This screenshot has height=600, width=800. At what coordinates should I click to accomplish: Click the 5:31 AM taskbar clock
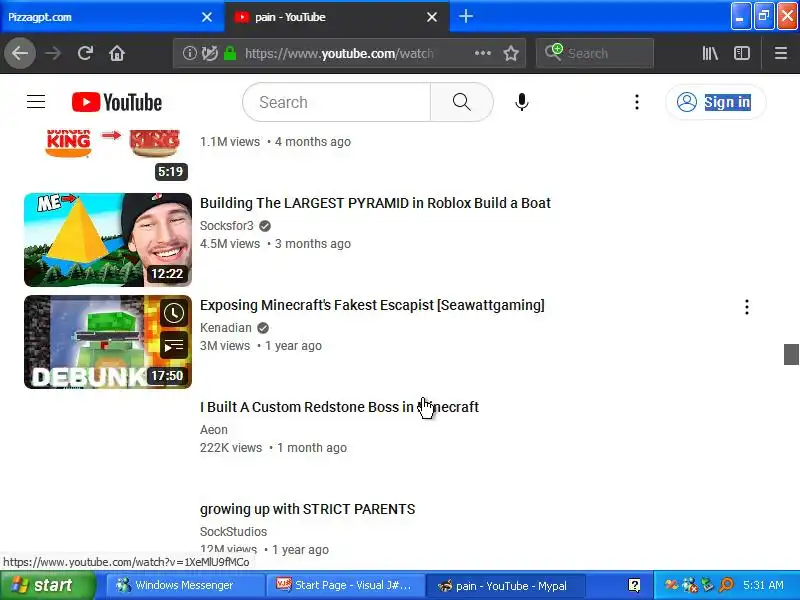tap(763, 585)
